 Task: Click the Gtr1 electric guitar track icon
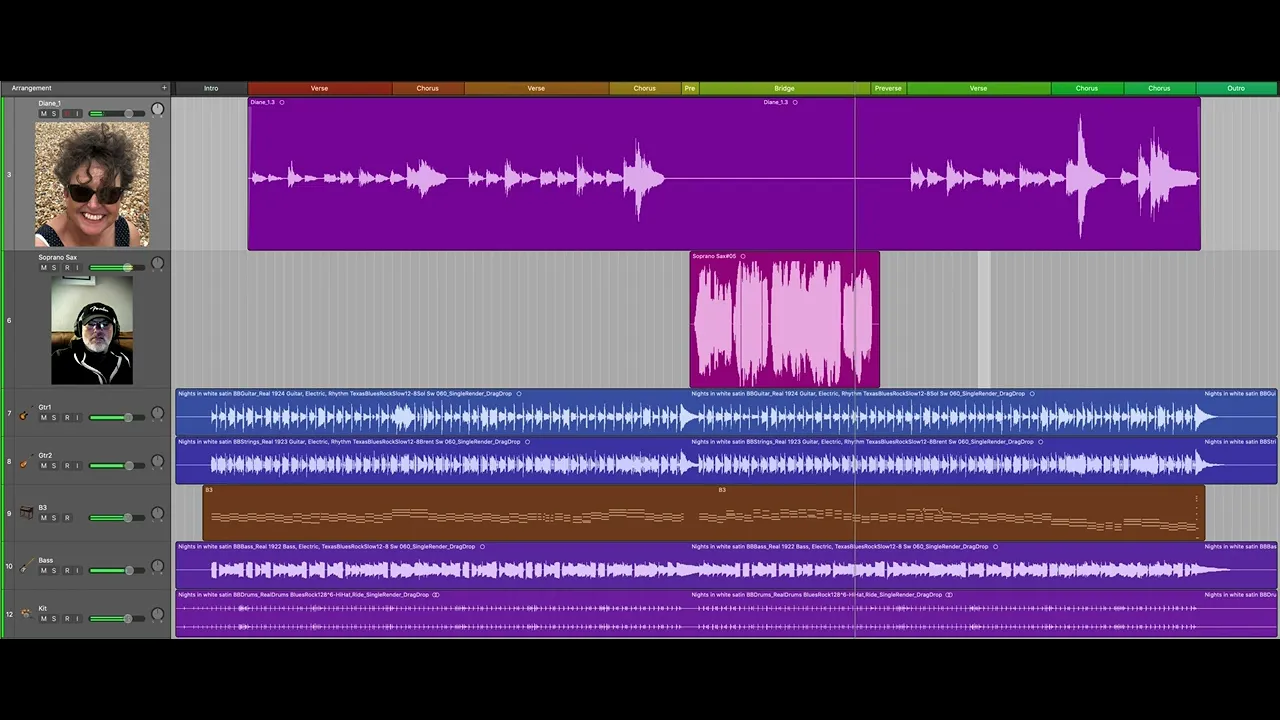(x=26, y=414)
